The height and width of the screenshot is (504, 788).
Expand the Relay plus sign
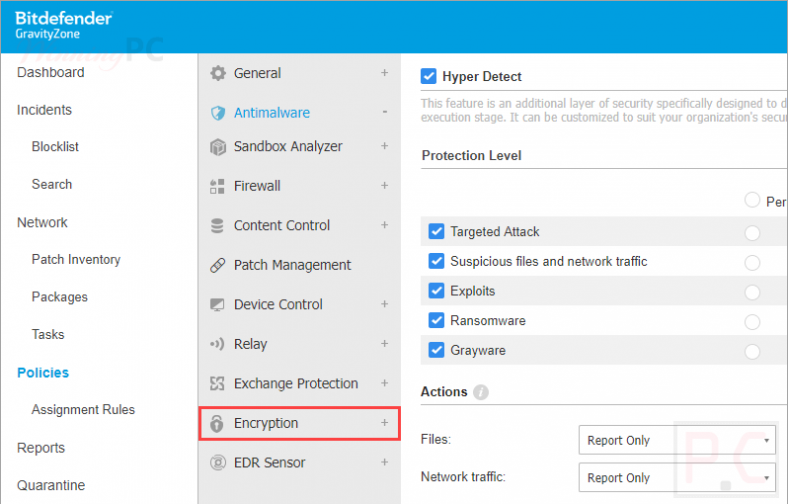(x=384, y=344)
